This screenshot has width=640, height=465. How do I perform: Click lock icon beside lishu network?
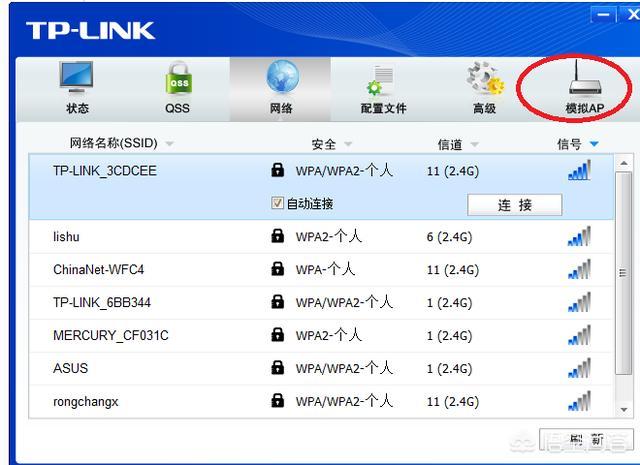tap(278, 236)
